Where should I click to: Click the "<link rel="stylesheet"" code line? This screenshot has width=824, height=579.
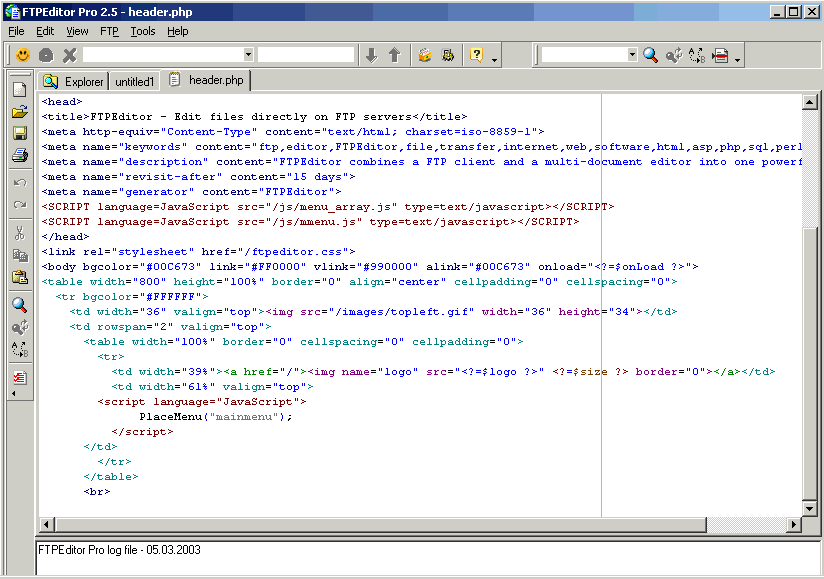coord(199,252)
